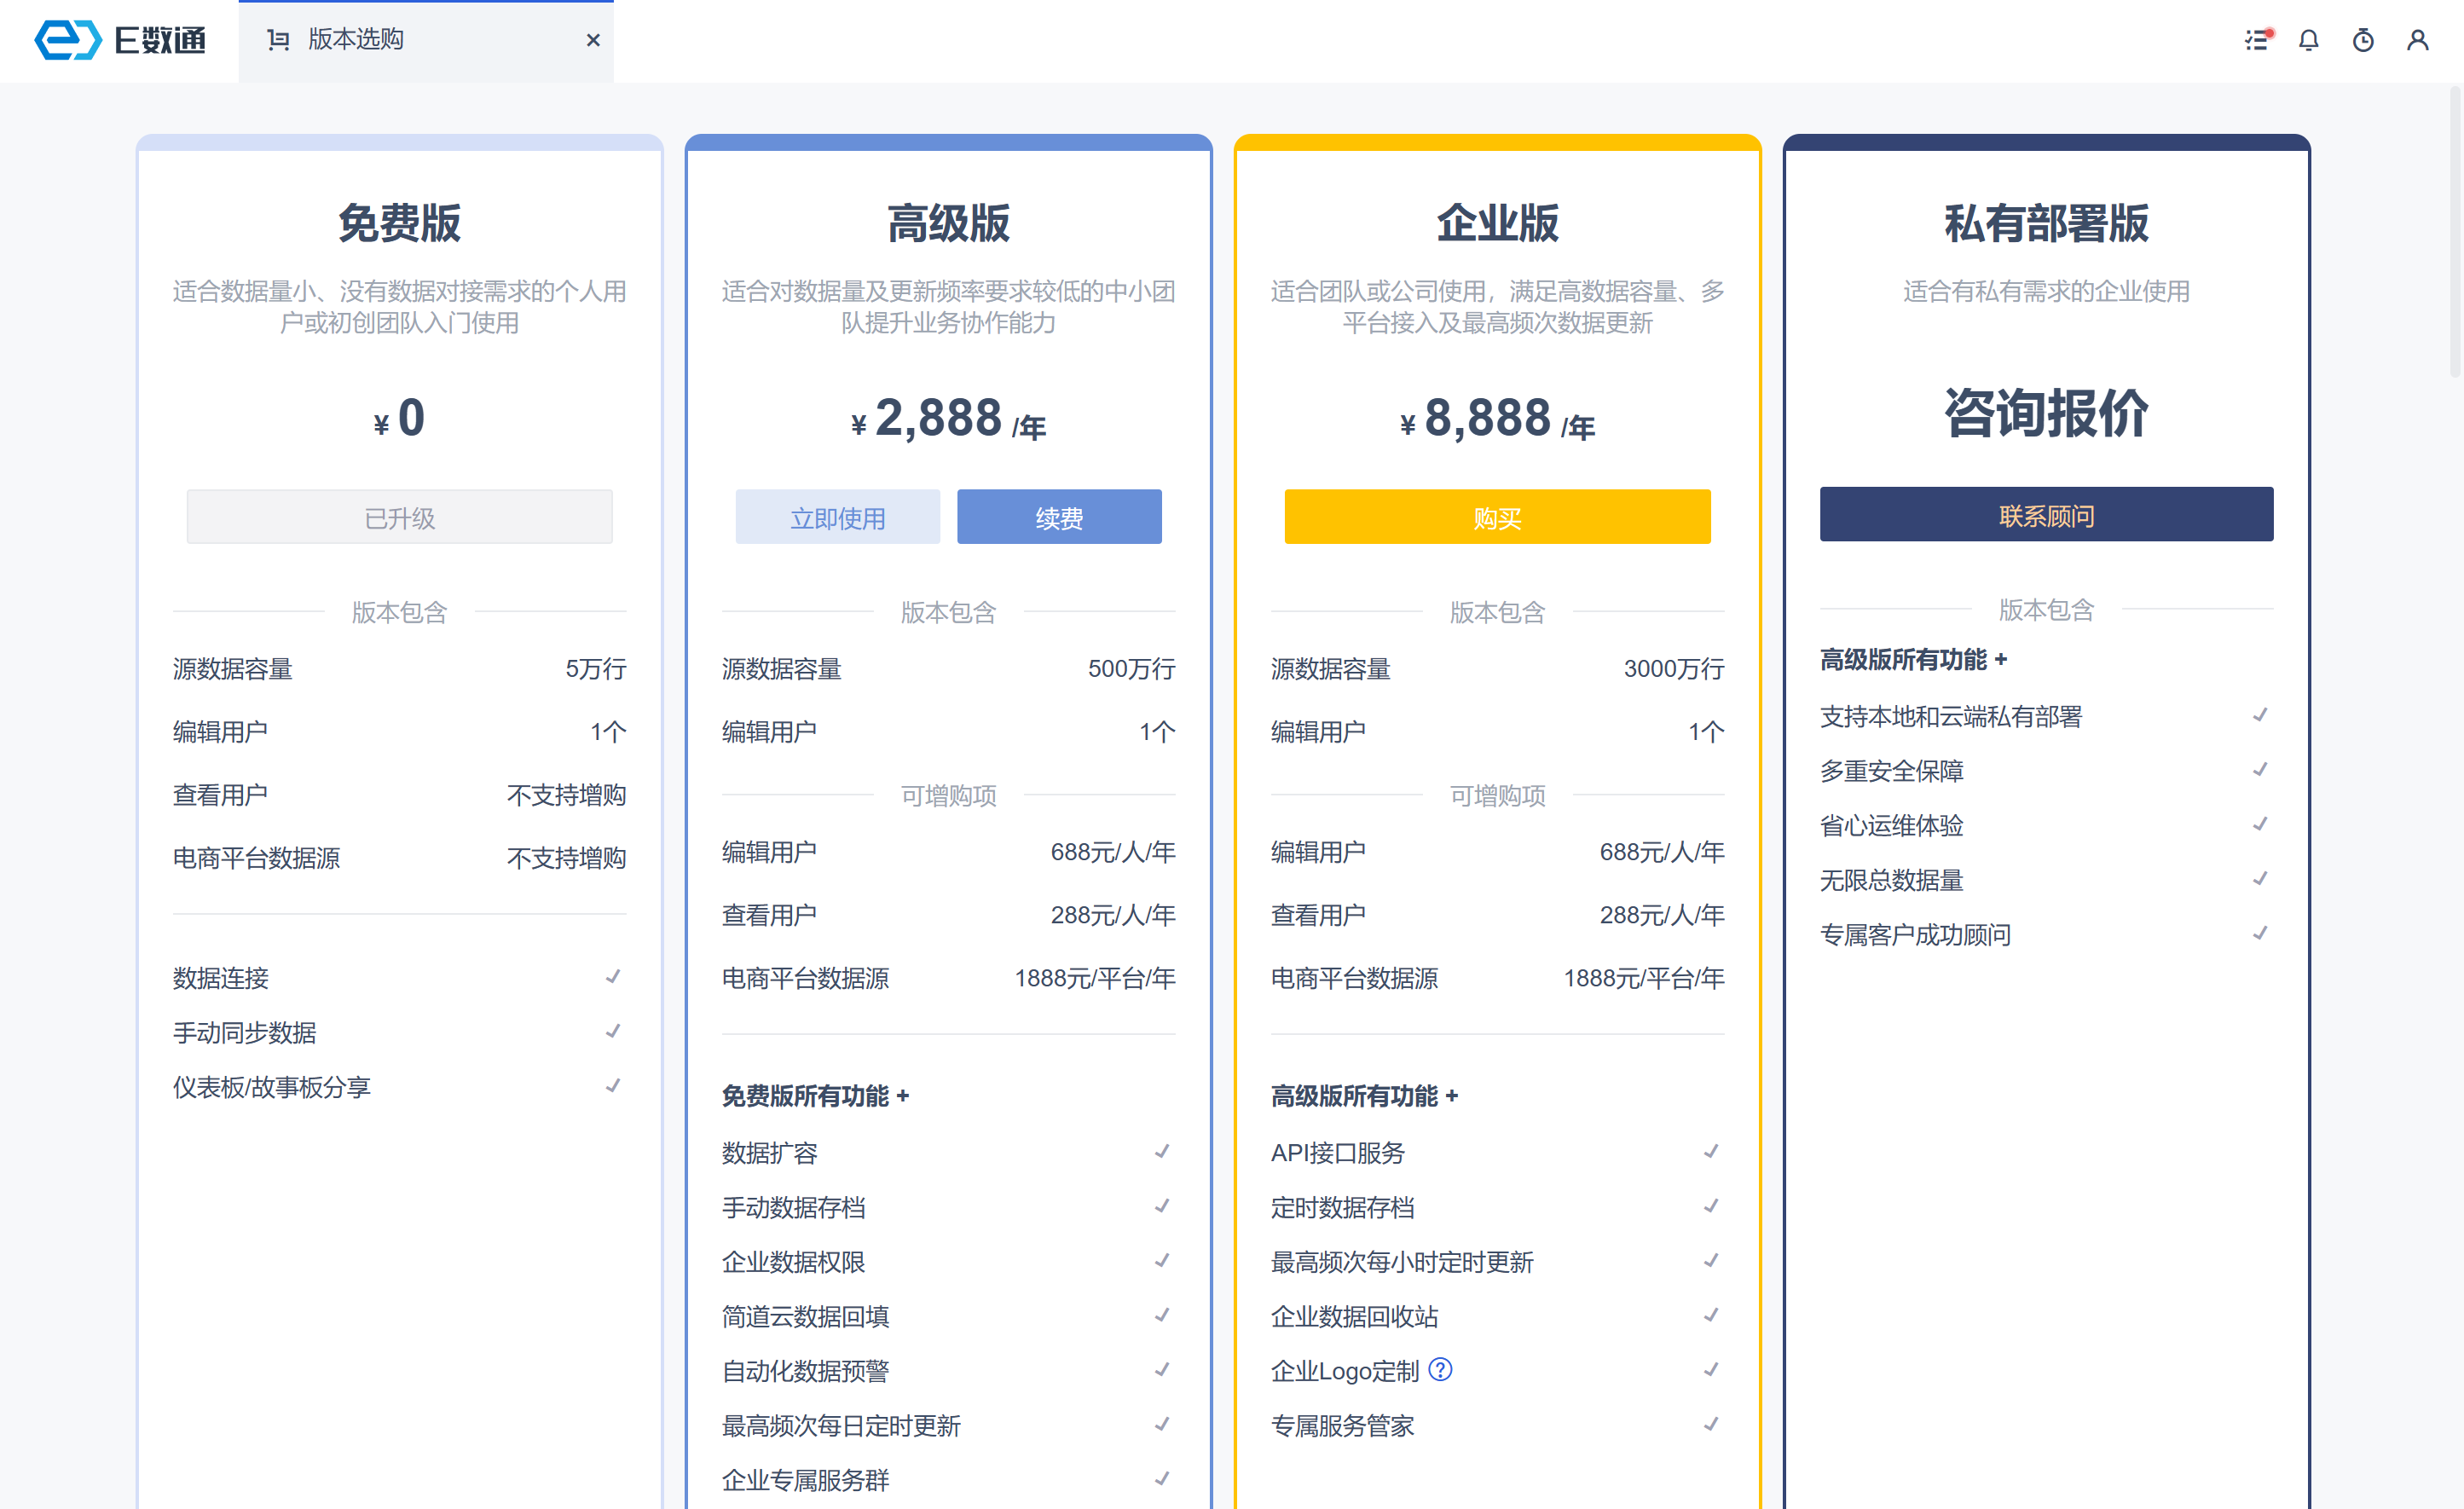Click the disabled 已升级 button
This screenshot has width=2464, height=1509.
click(x=399, y=517)
